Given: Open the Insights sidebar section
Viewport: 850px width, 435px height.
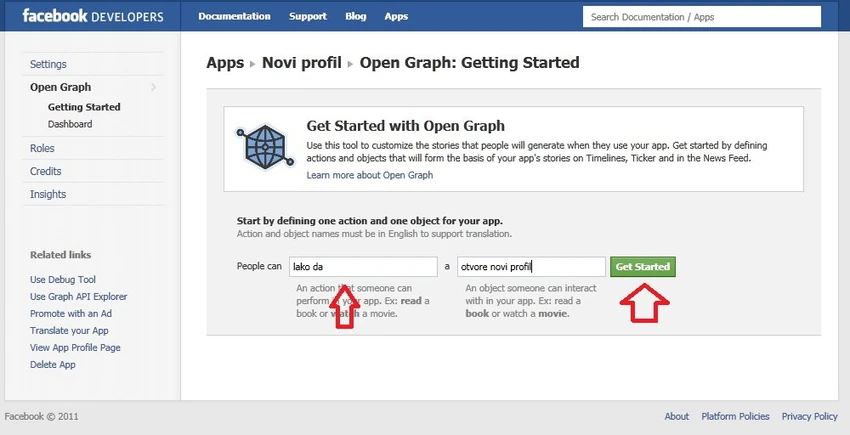Looking at the screenshot, I should (48, 194).
